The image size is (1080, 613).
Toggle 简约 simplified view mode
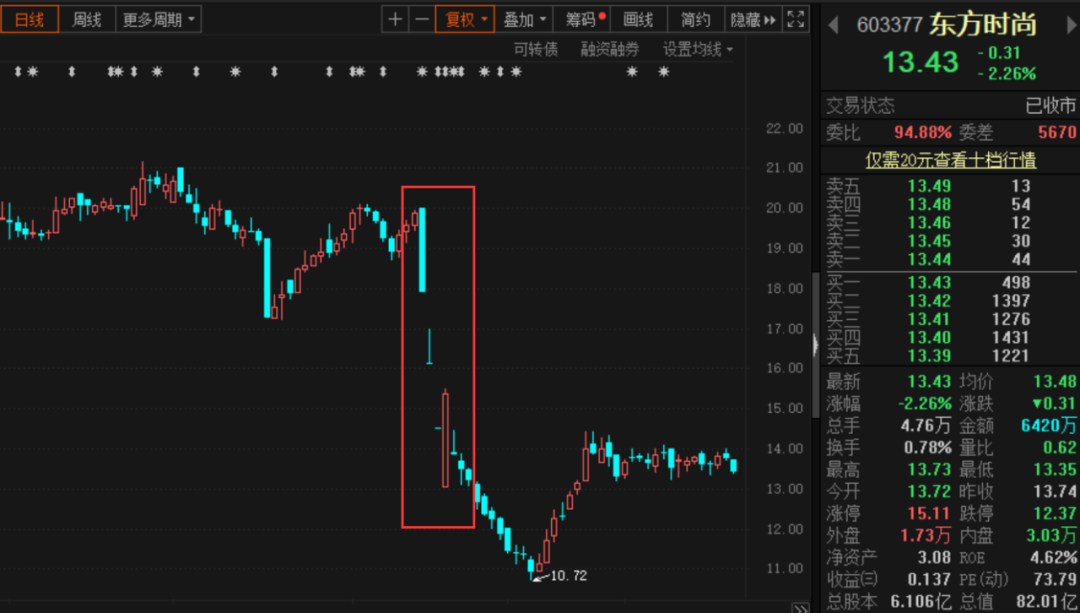tap(695, 19)
